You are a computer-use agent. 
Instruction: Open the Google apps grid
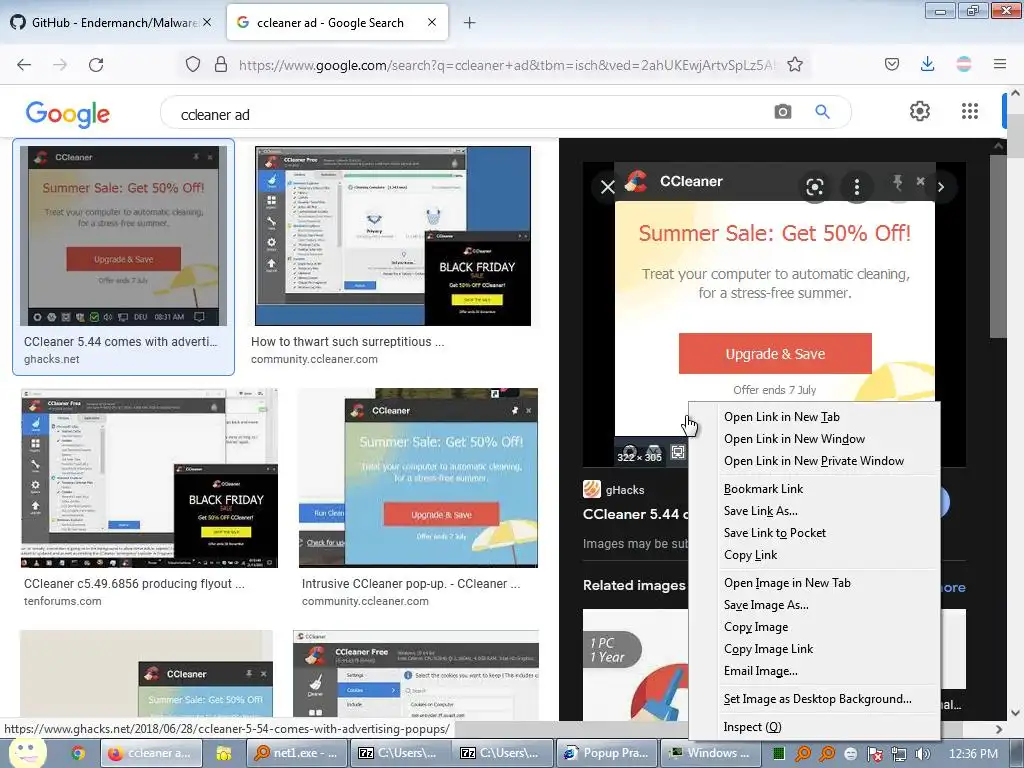point(970,111)
